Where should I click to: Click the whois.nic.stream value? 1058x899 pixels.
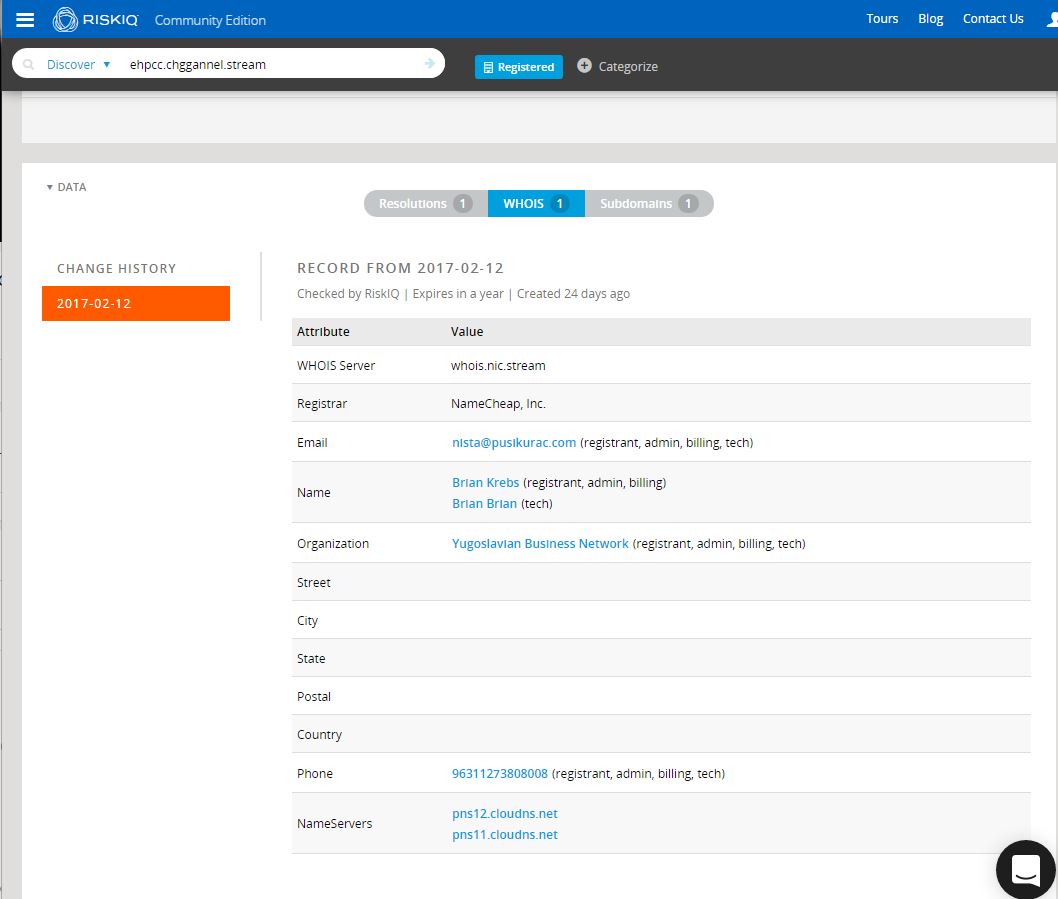click(498, 365)
